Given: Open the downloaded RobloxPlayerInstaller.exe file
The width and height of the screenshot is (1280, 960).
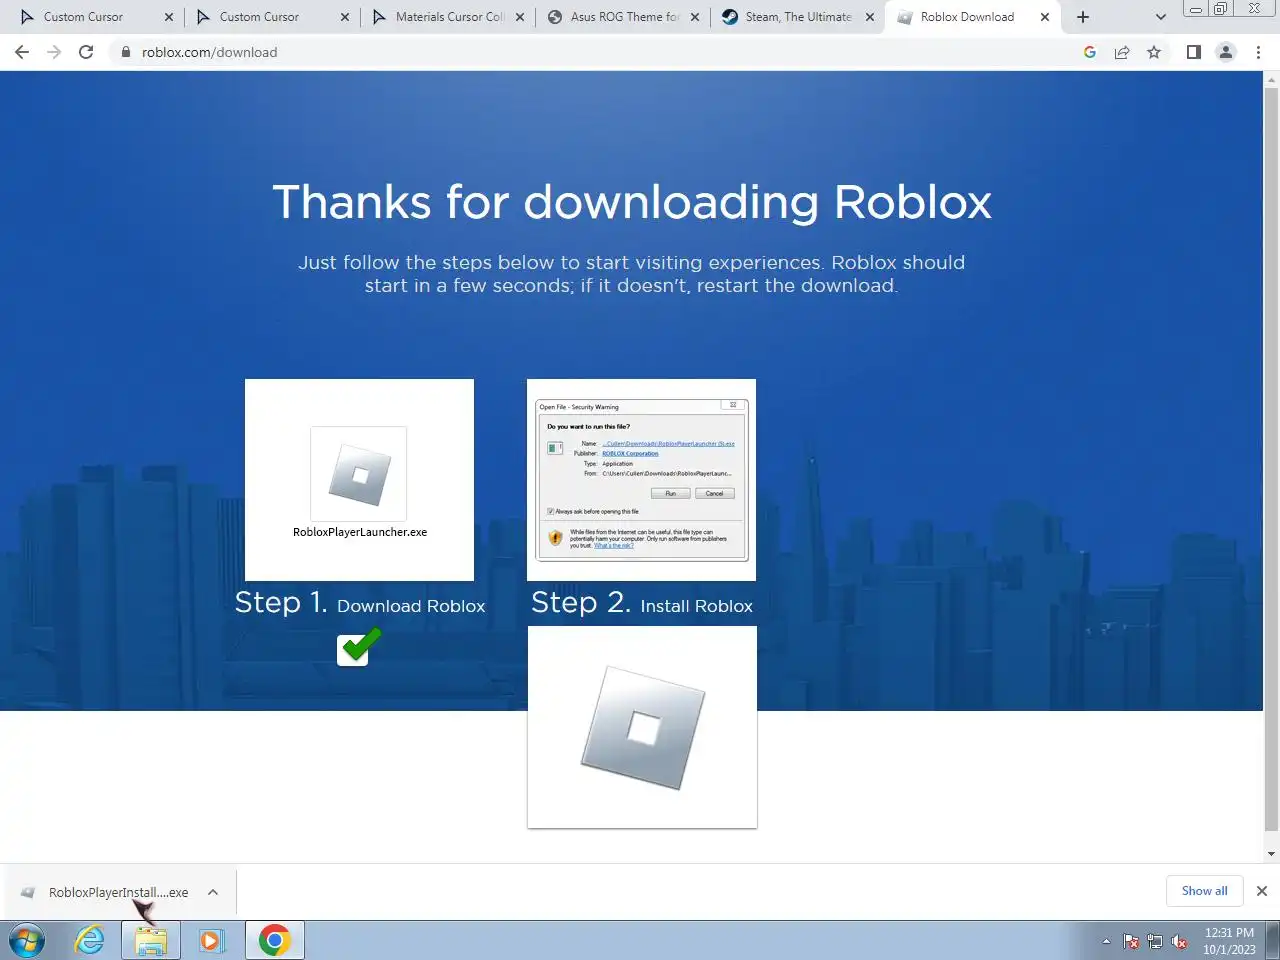Looking at the screenshot, I should [118, 892].
